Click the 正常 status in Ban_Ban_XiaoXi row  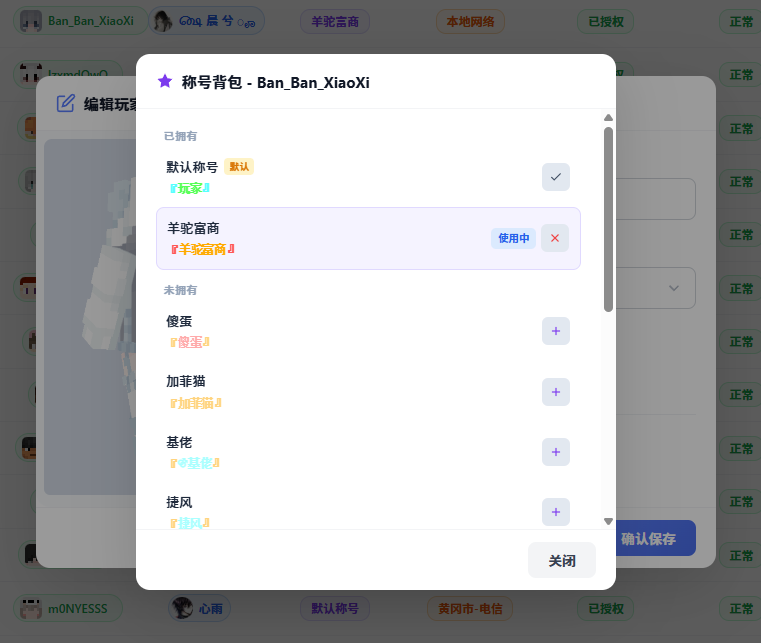(741, 22)
